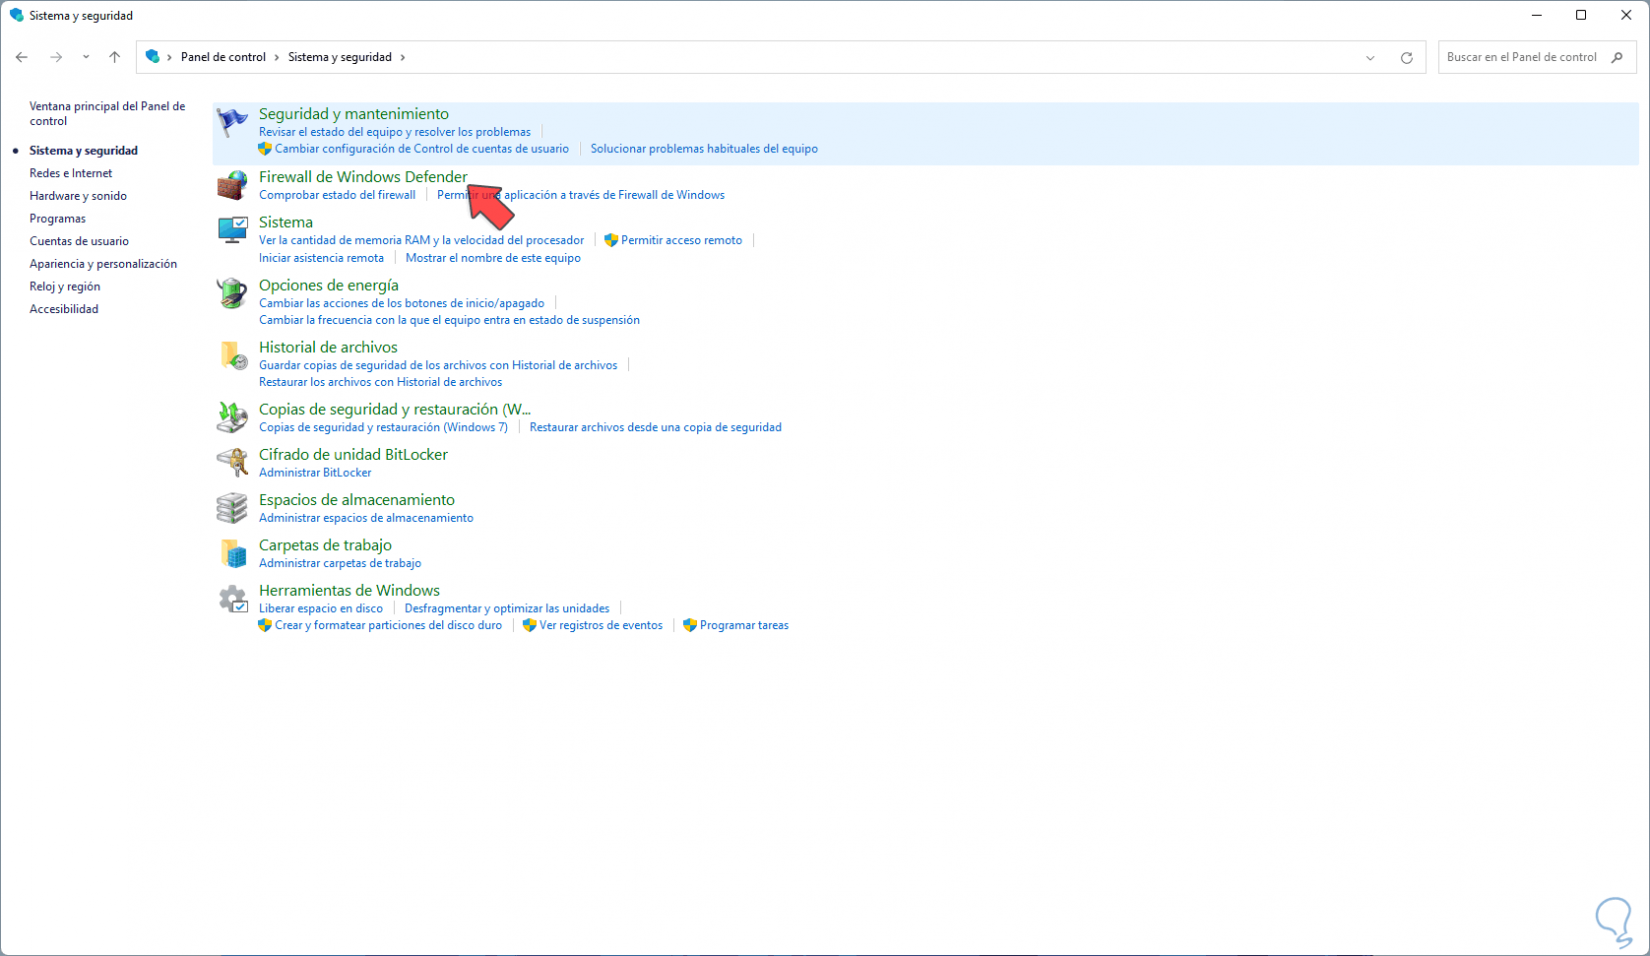1650x956 pixels.
Task: Refresh the Control Panel view
Action: tap(1407, 57)
